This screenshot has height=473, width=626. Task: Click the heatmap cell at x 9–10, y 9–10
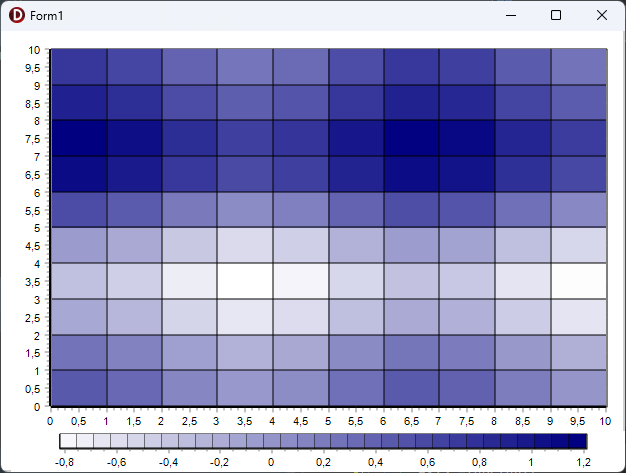tap(579, 67)
